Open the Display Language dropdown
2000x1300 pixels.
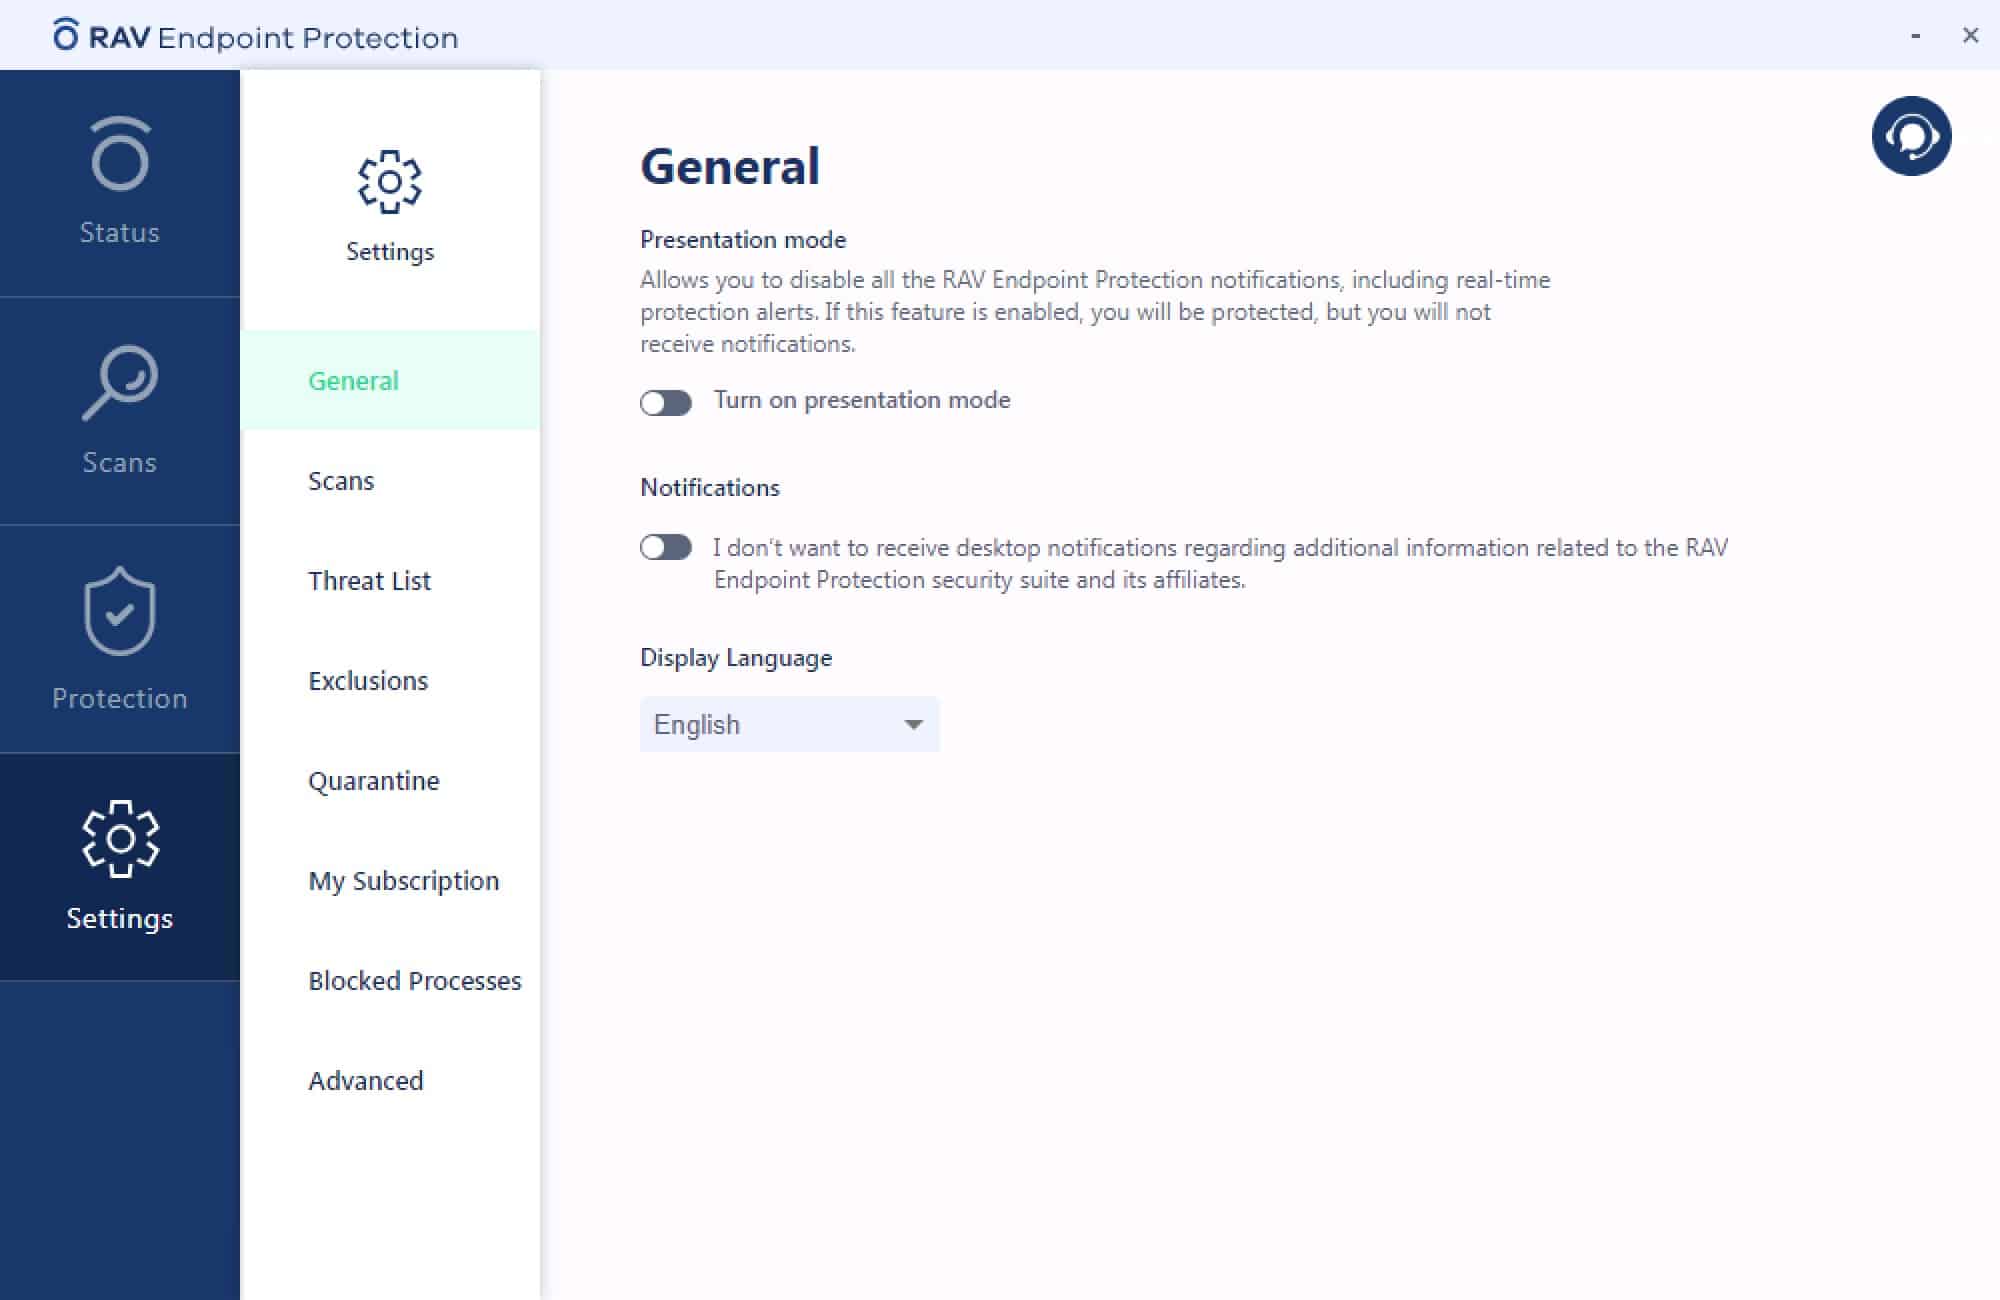(x=789, y=724)
